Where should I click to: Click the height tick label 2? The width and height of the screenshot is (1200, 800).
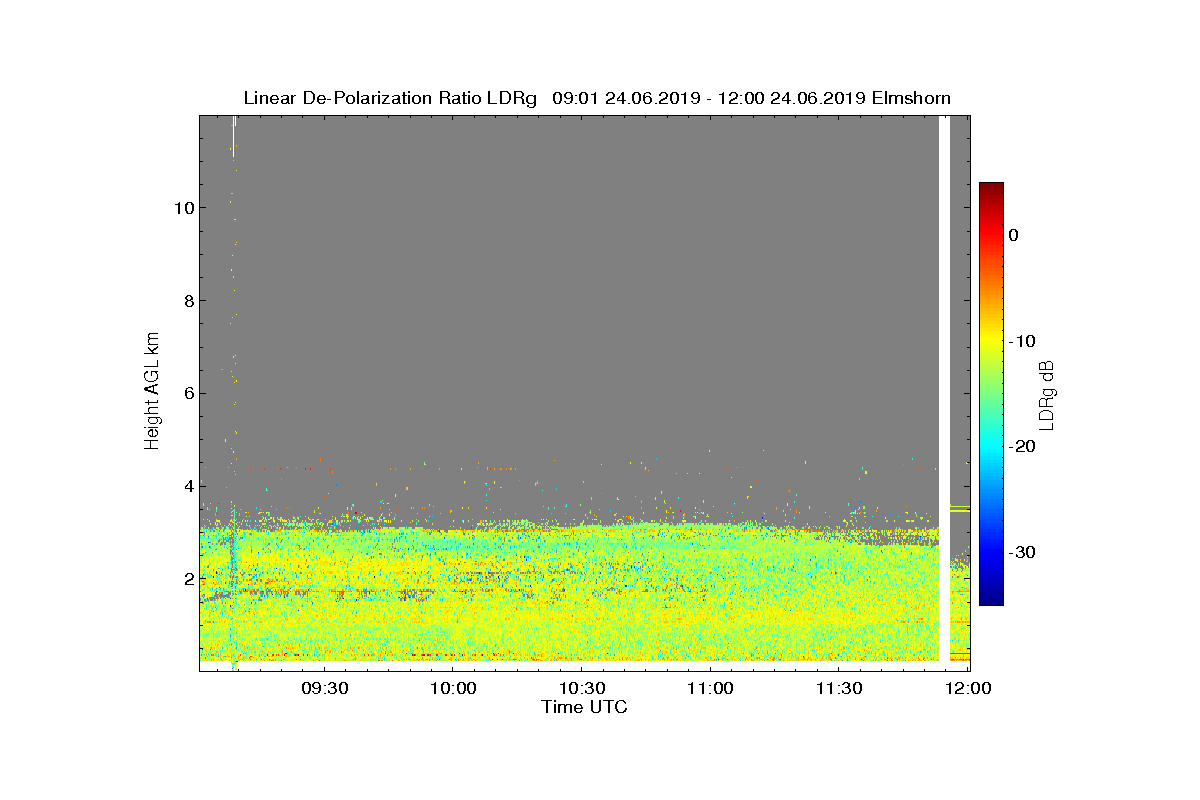pyautogui.click(x=188, y=579)
